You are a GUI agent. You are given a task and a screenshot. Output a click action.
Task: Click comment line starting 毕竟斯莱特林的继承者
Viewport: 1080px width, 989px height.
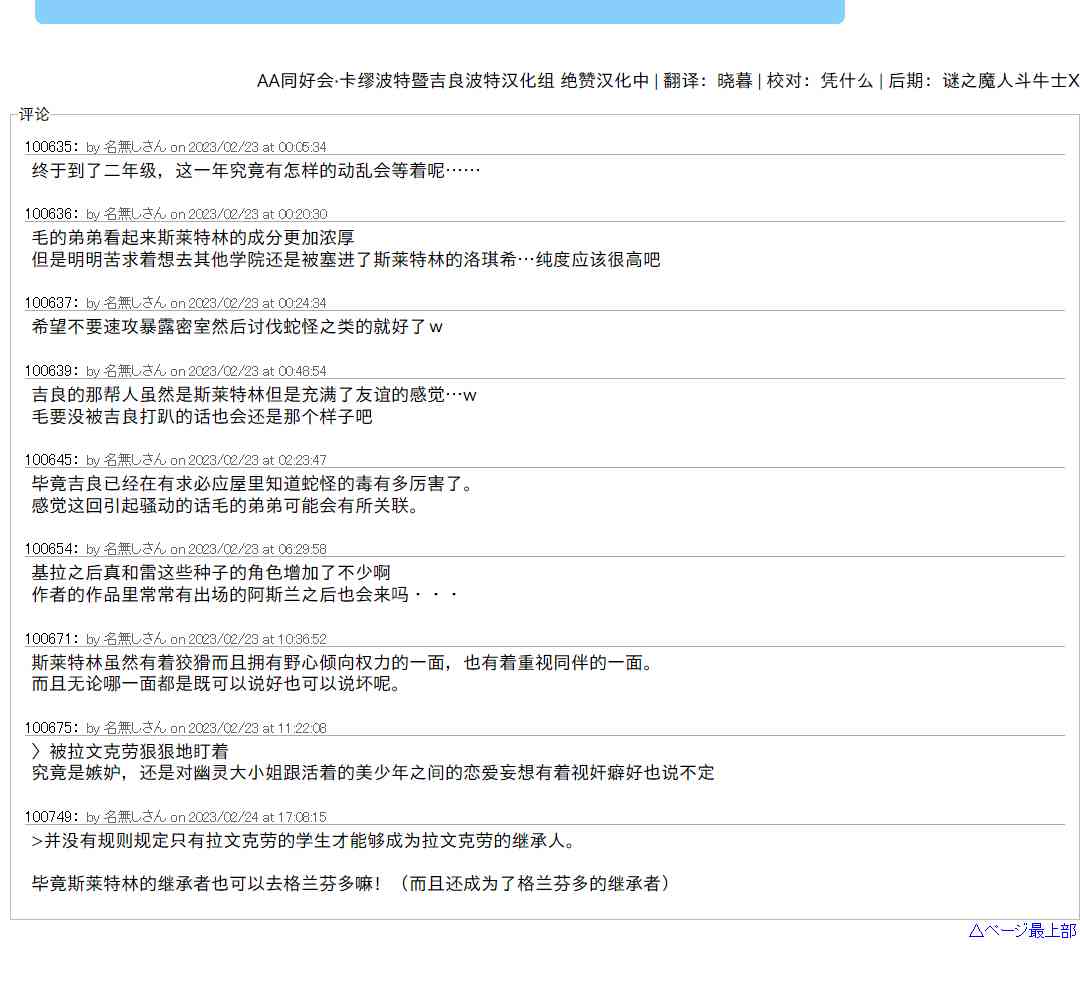tap(350, 884)
